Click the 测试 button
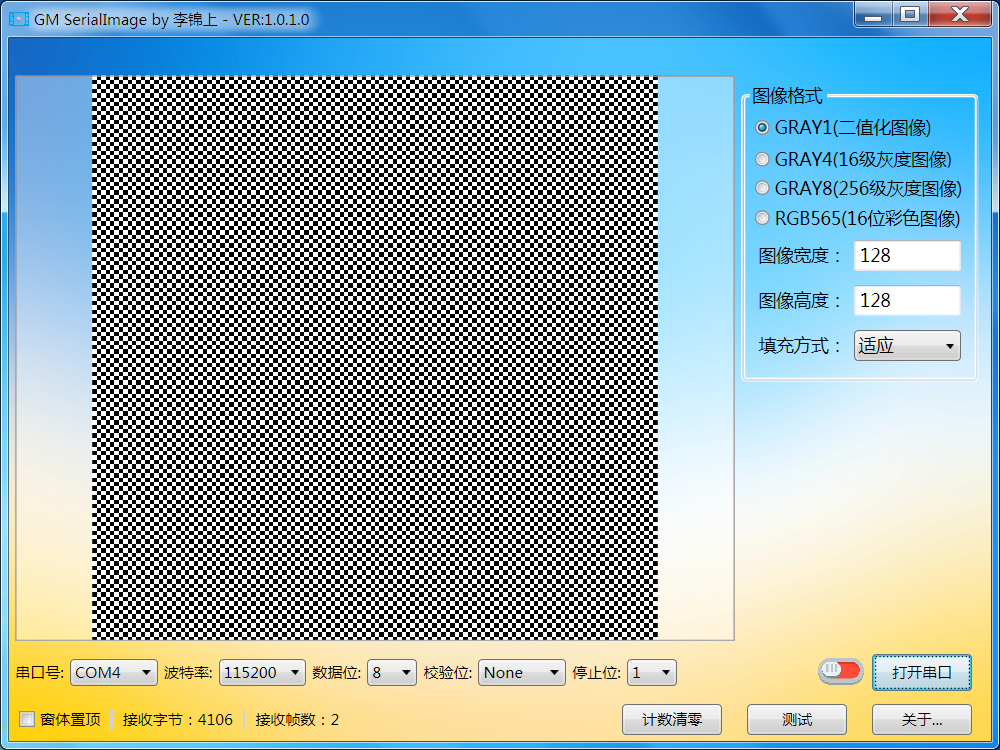 coord(796,720)
